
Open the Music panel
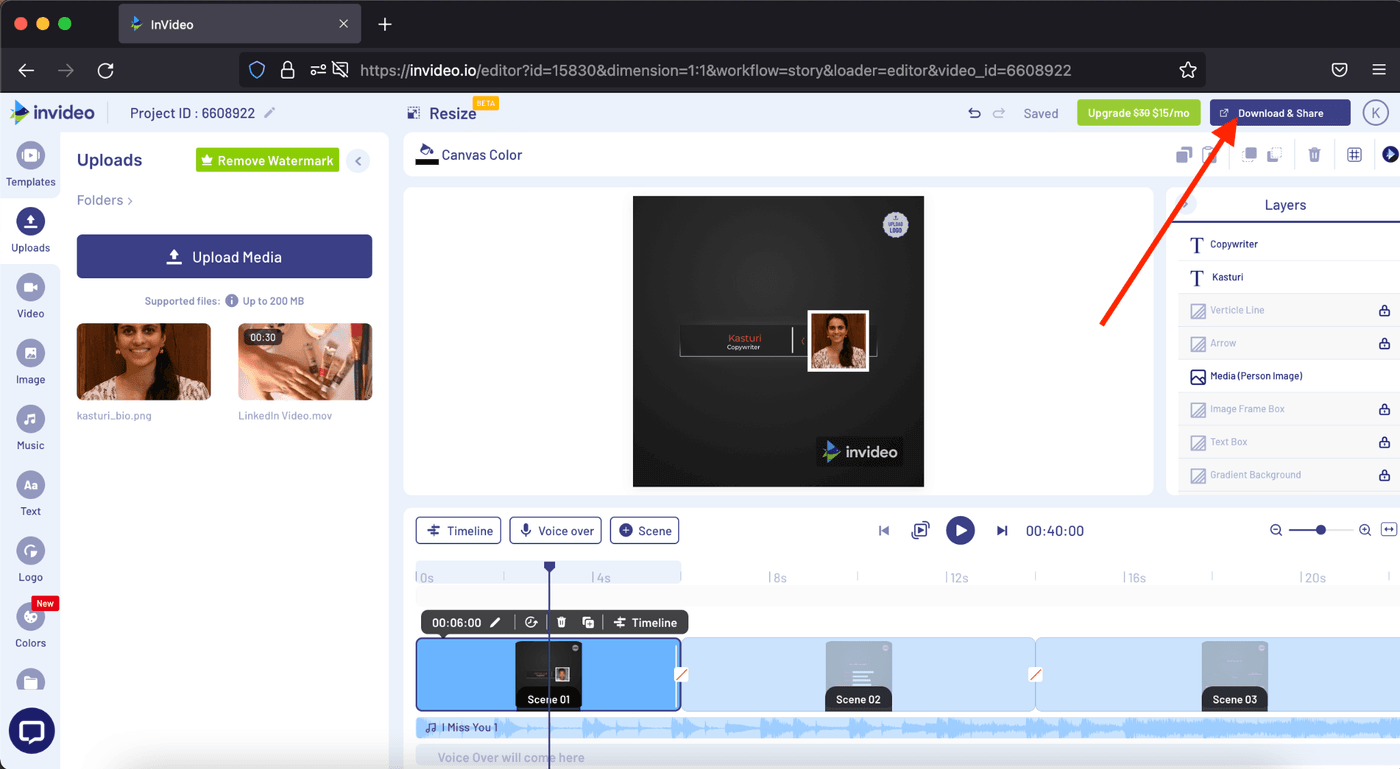point(30,428)
